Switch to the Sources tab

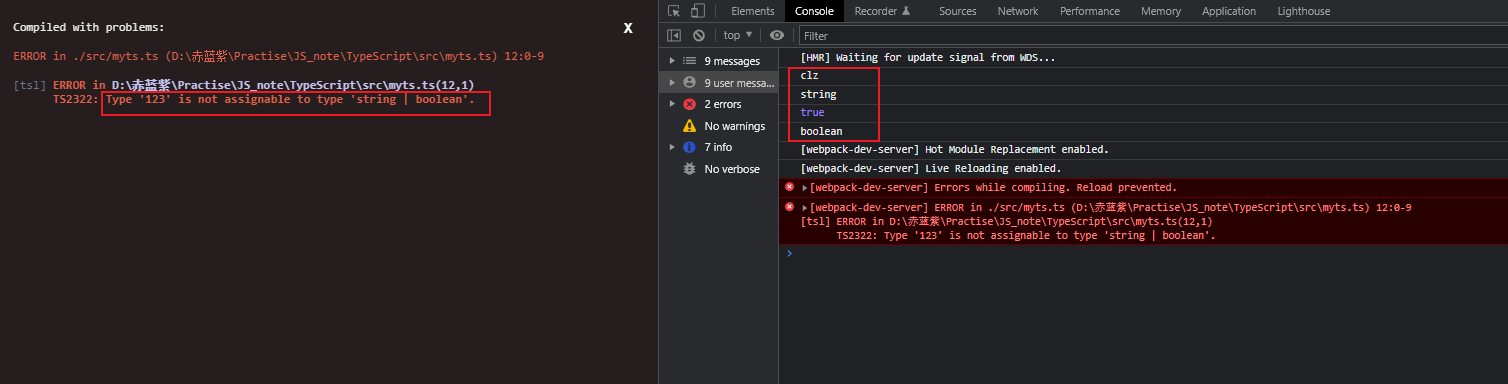[x=957, y=11]
